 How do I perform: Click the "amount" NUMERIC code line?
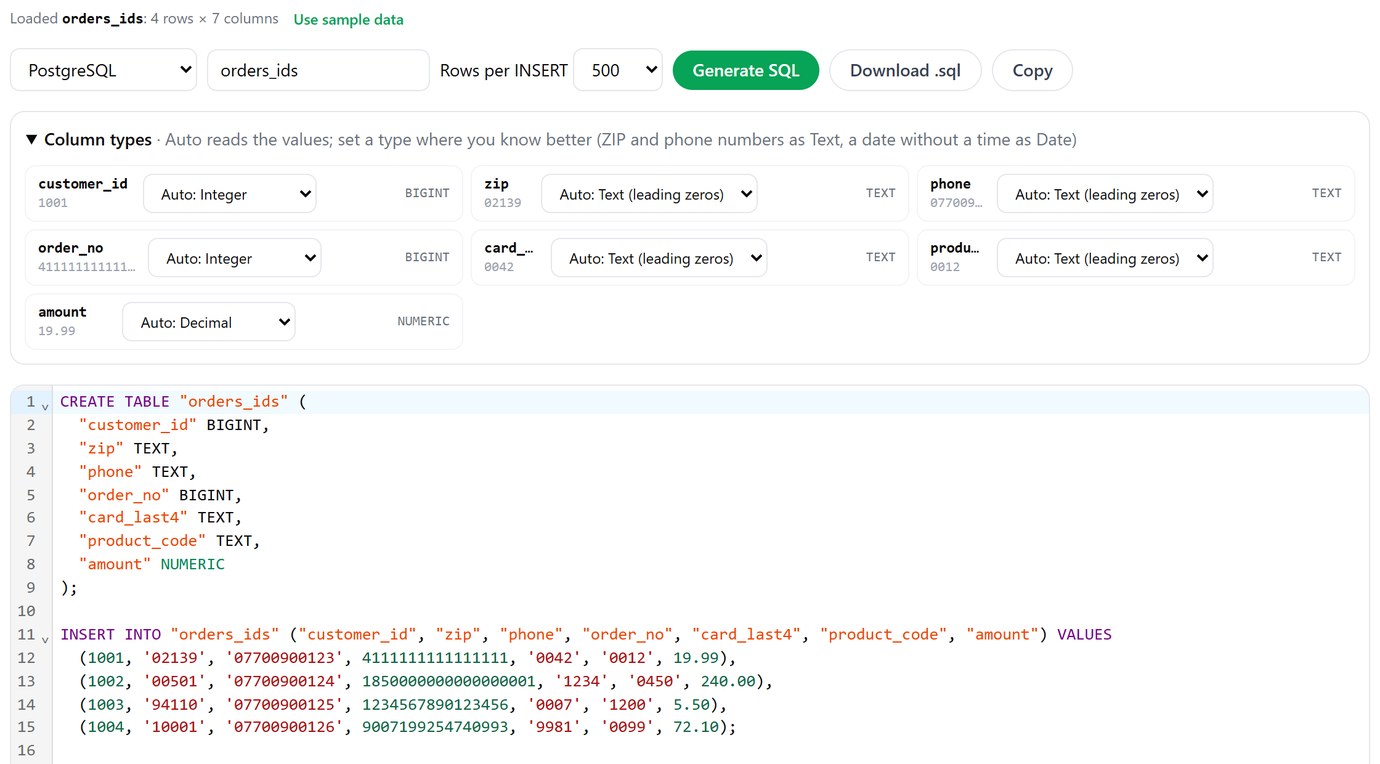tap(152, 564)
